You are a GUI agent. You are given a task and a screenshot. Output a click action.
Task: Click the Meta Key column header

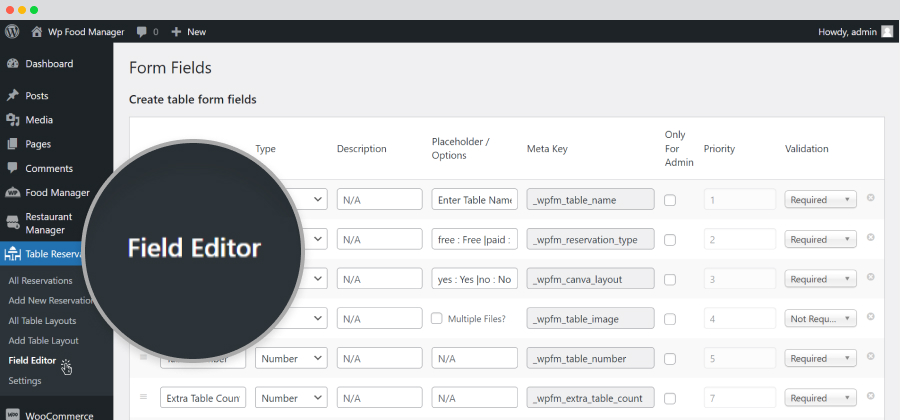pyautogui.click(x=547, y=149)
